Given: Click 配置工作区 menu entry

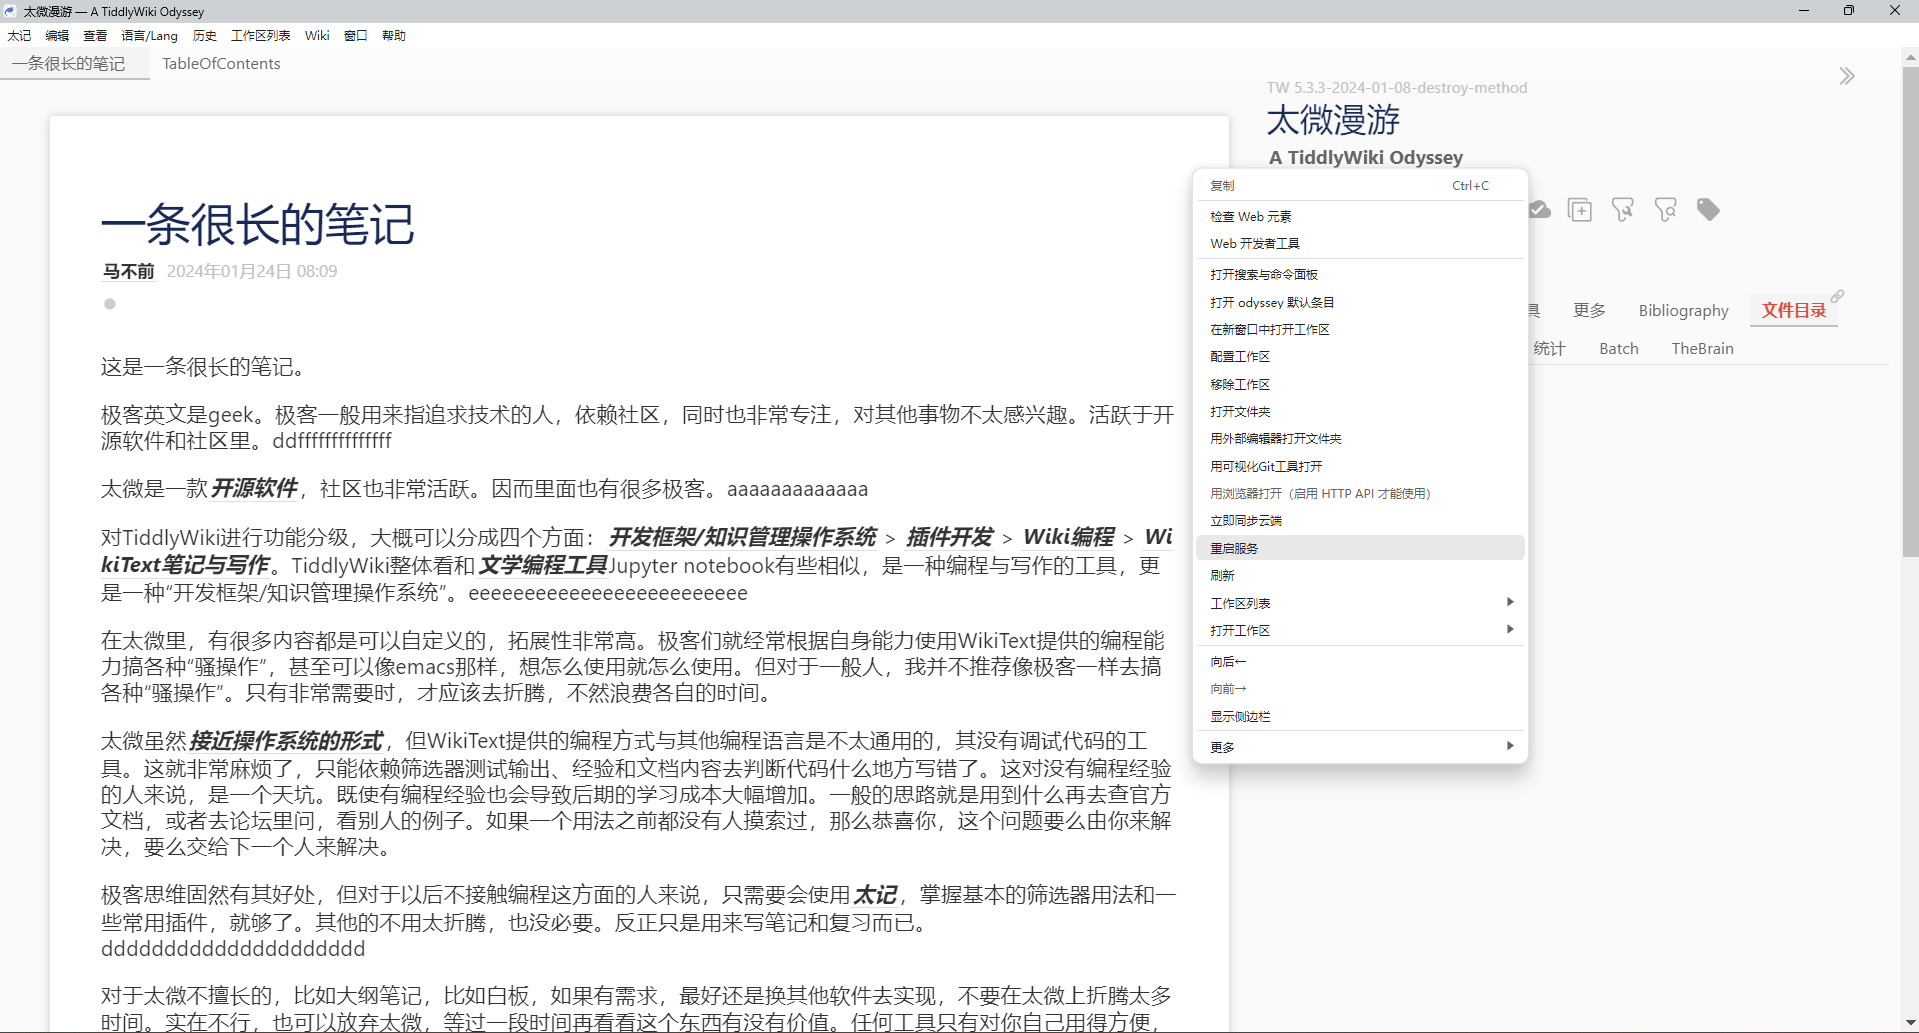Looking at the screenshot, I should tap(1360, 356).
